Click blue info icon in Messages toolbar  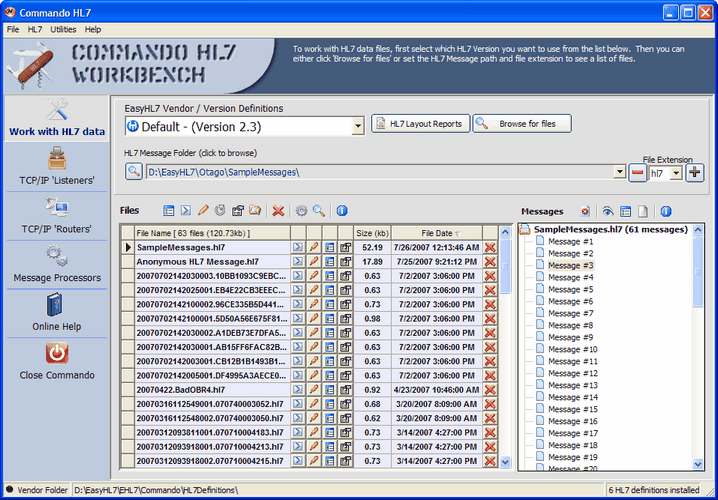(x=666, y=211)
